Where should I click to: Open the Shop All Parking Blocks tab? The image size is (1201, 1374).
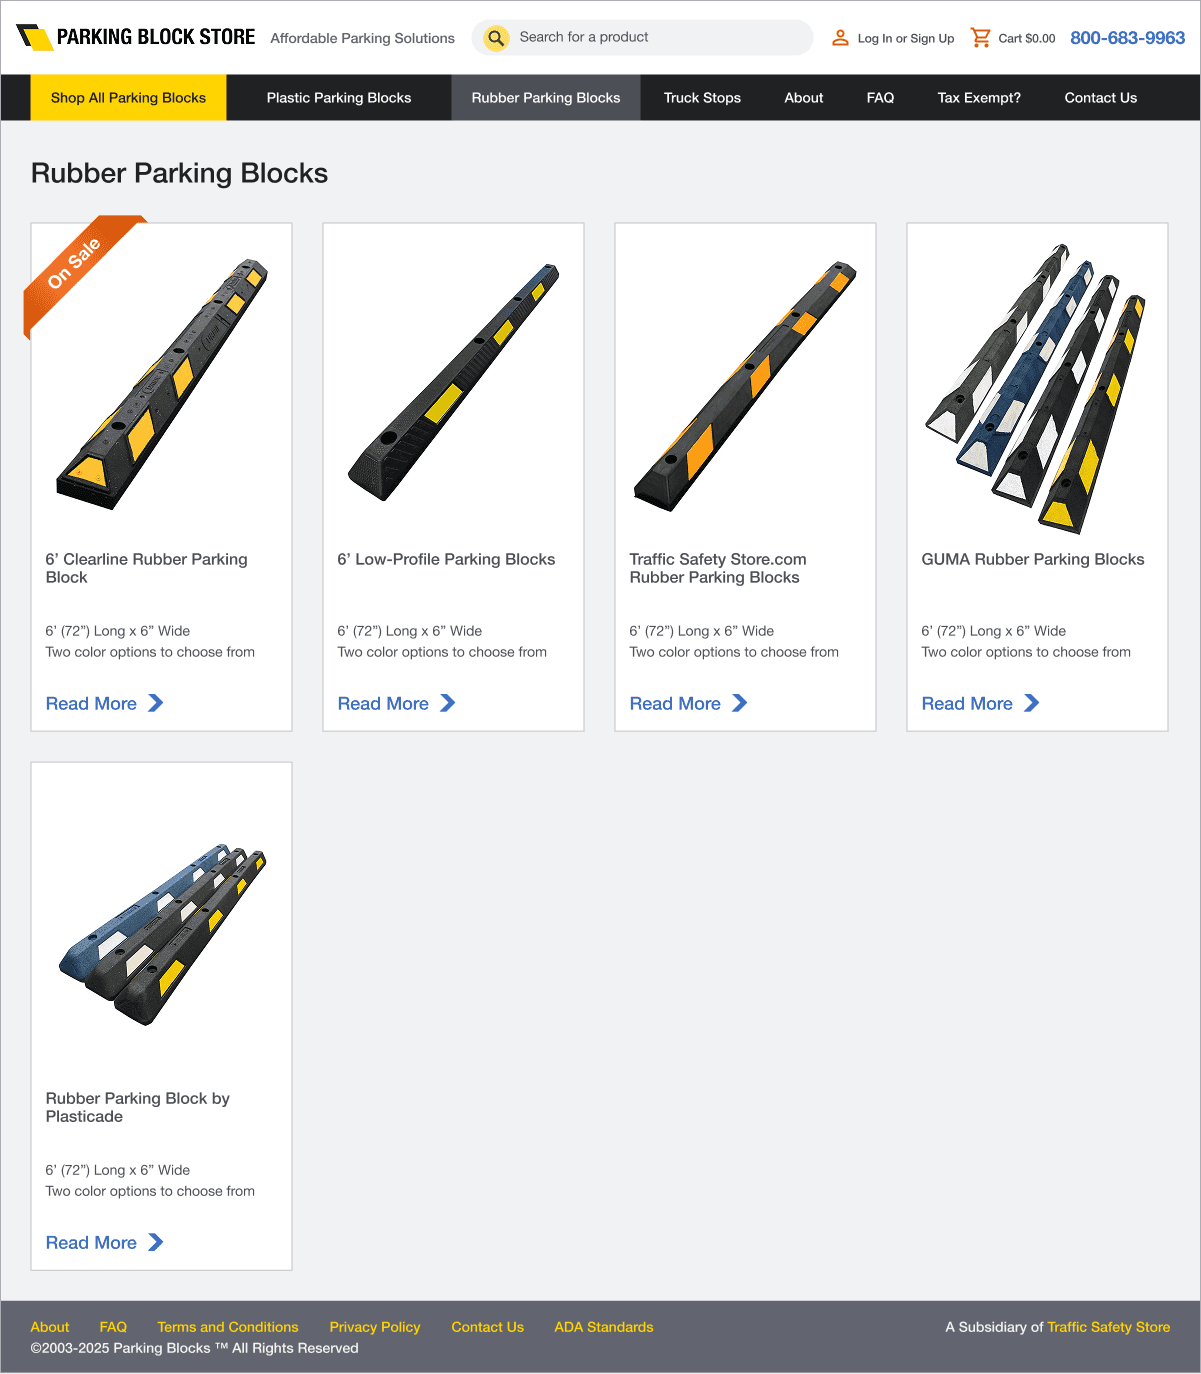coord(128,98)
